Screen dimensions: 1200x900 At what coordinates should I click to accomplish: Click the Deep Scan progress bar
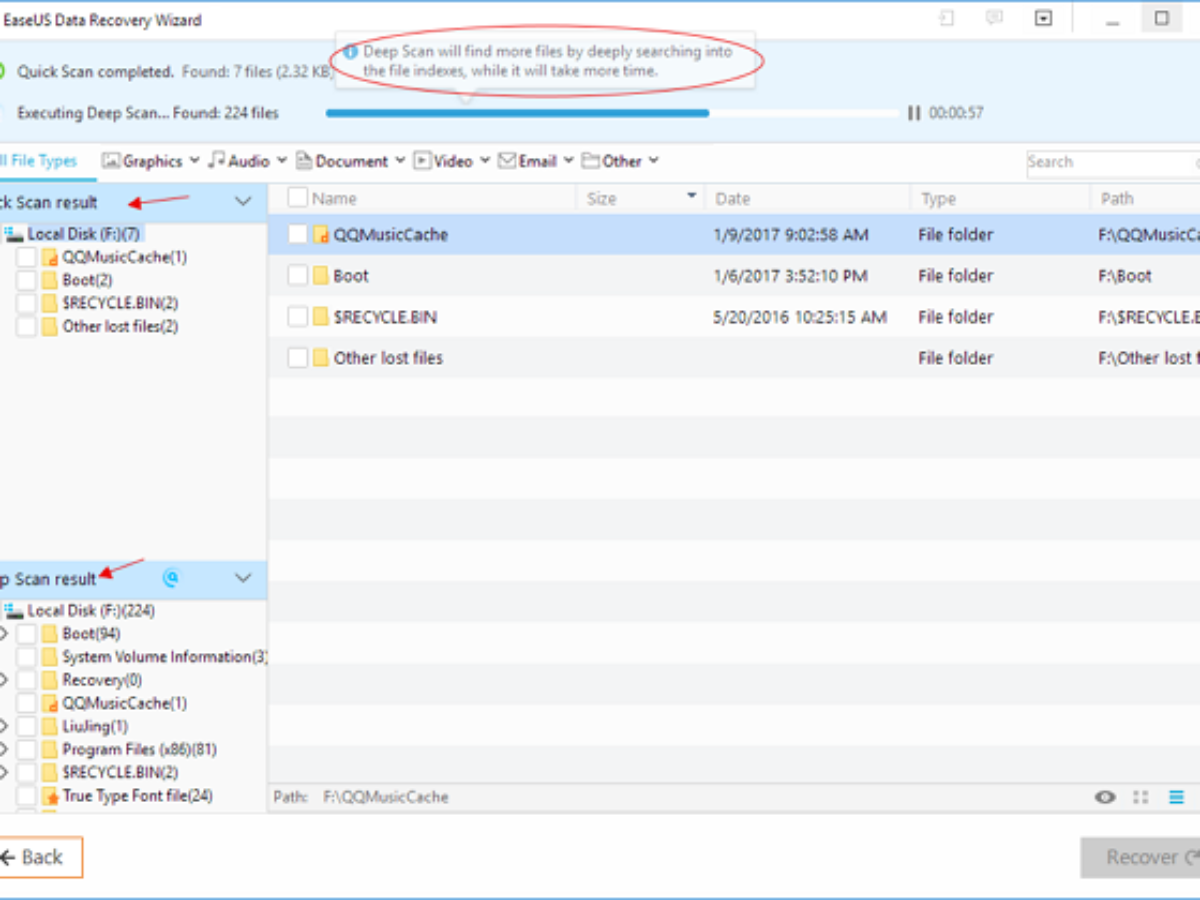[x=612, y=113]
